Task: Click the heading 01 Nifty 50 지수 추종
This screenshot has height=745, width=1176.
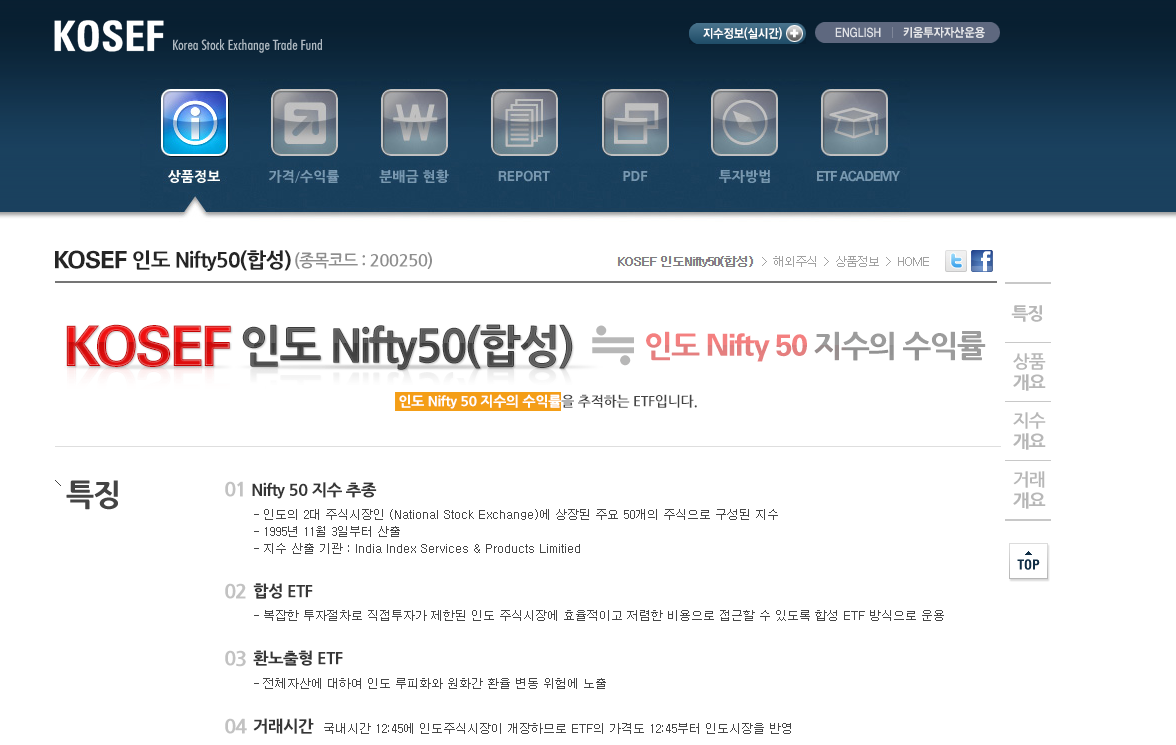Action: click(x=301, y=490)
